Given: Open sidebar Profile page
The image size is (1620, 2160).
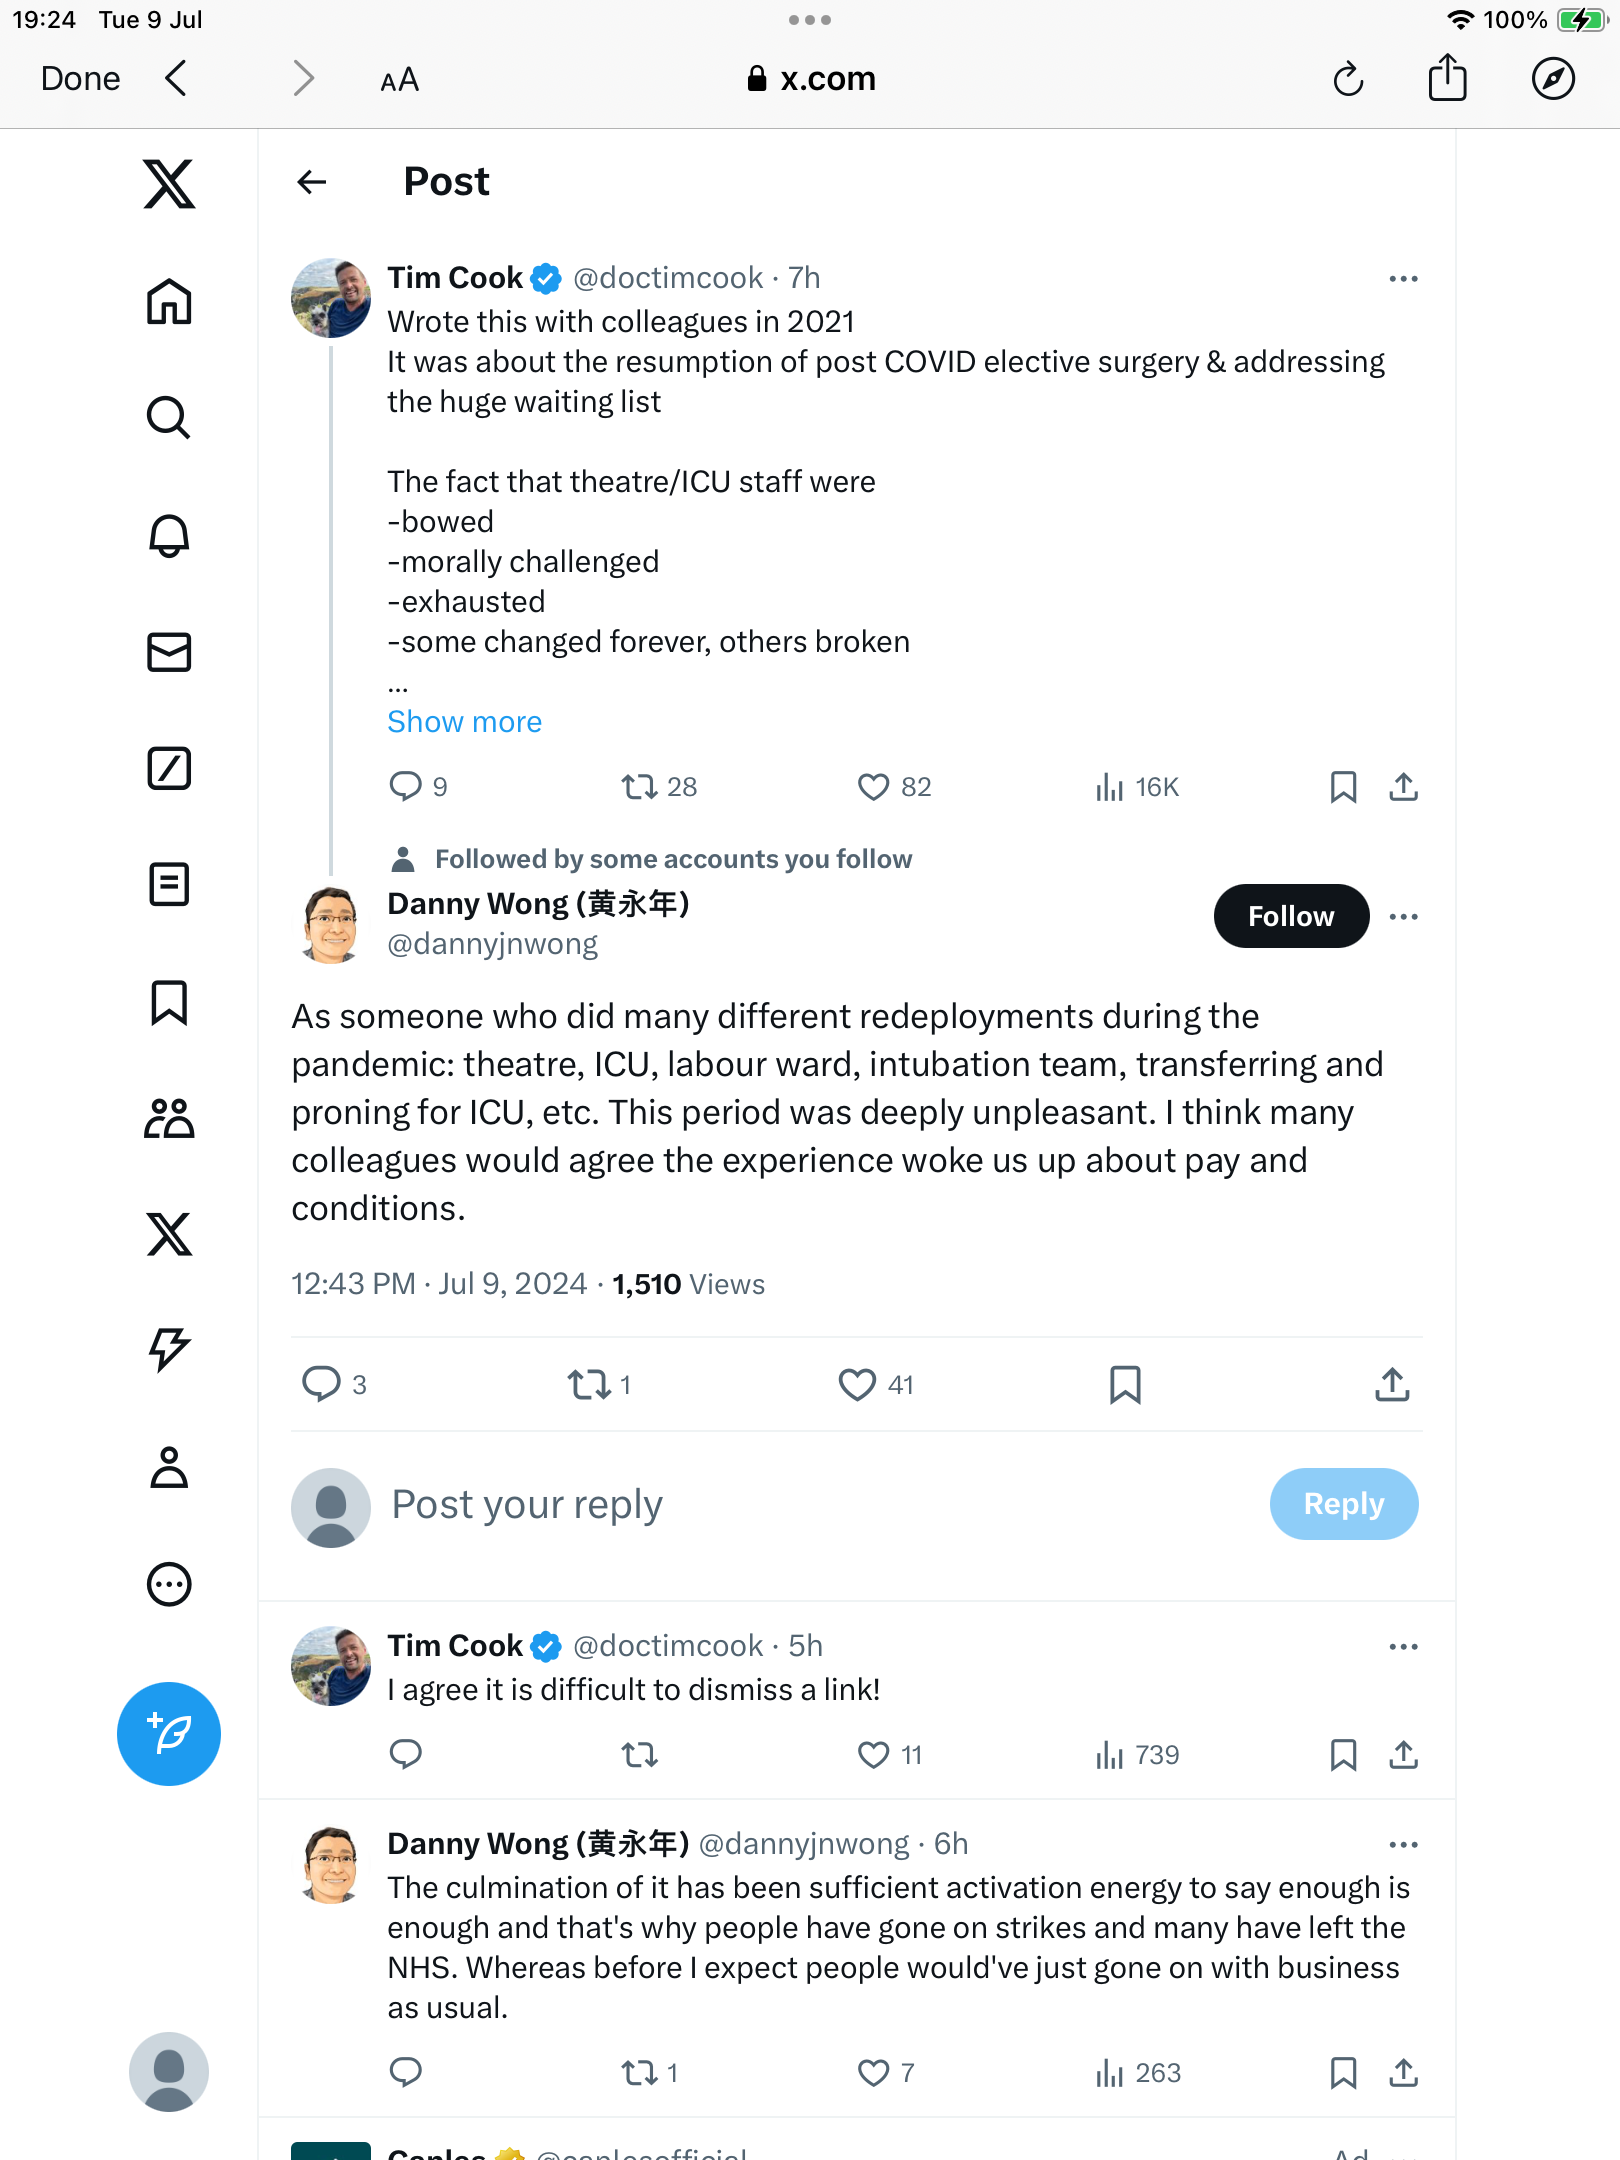Looking at the screenshot, I should click(169, 1468).
